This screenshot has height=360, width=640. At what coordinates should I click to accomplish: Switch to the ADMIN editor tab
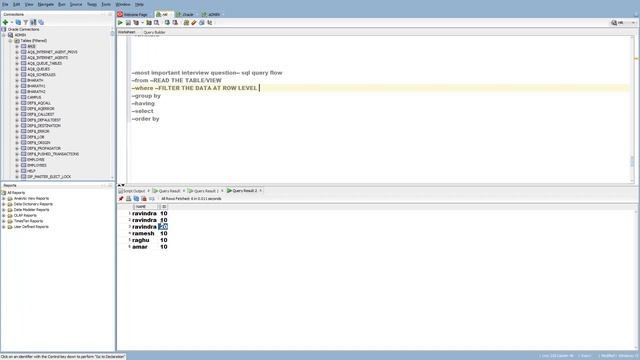(x=211, y=14)
